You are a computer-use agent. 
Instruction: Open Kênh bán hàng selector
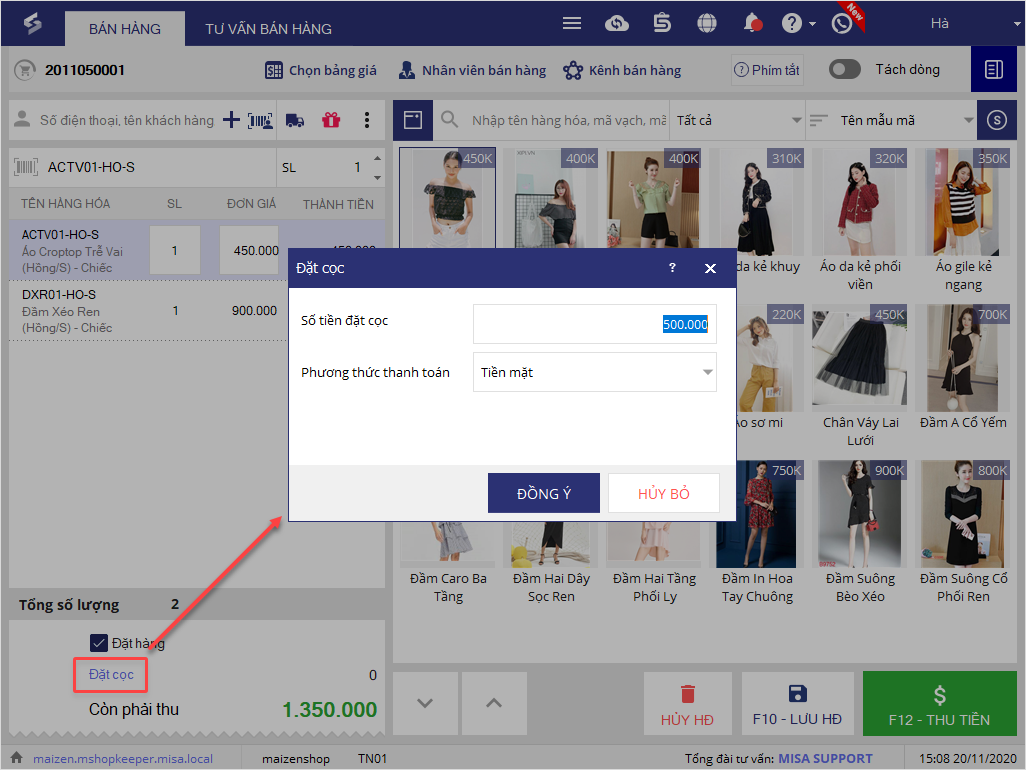pyautogui.click(x=622, y=70)
